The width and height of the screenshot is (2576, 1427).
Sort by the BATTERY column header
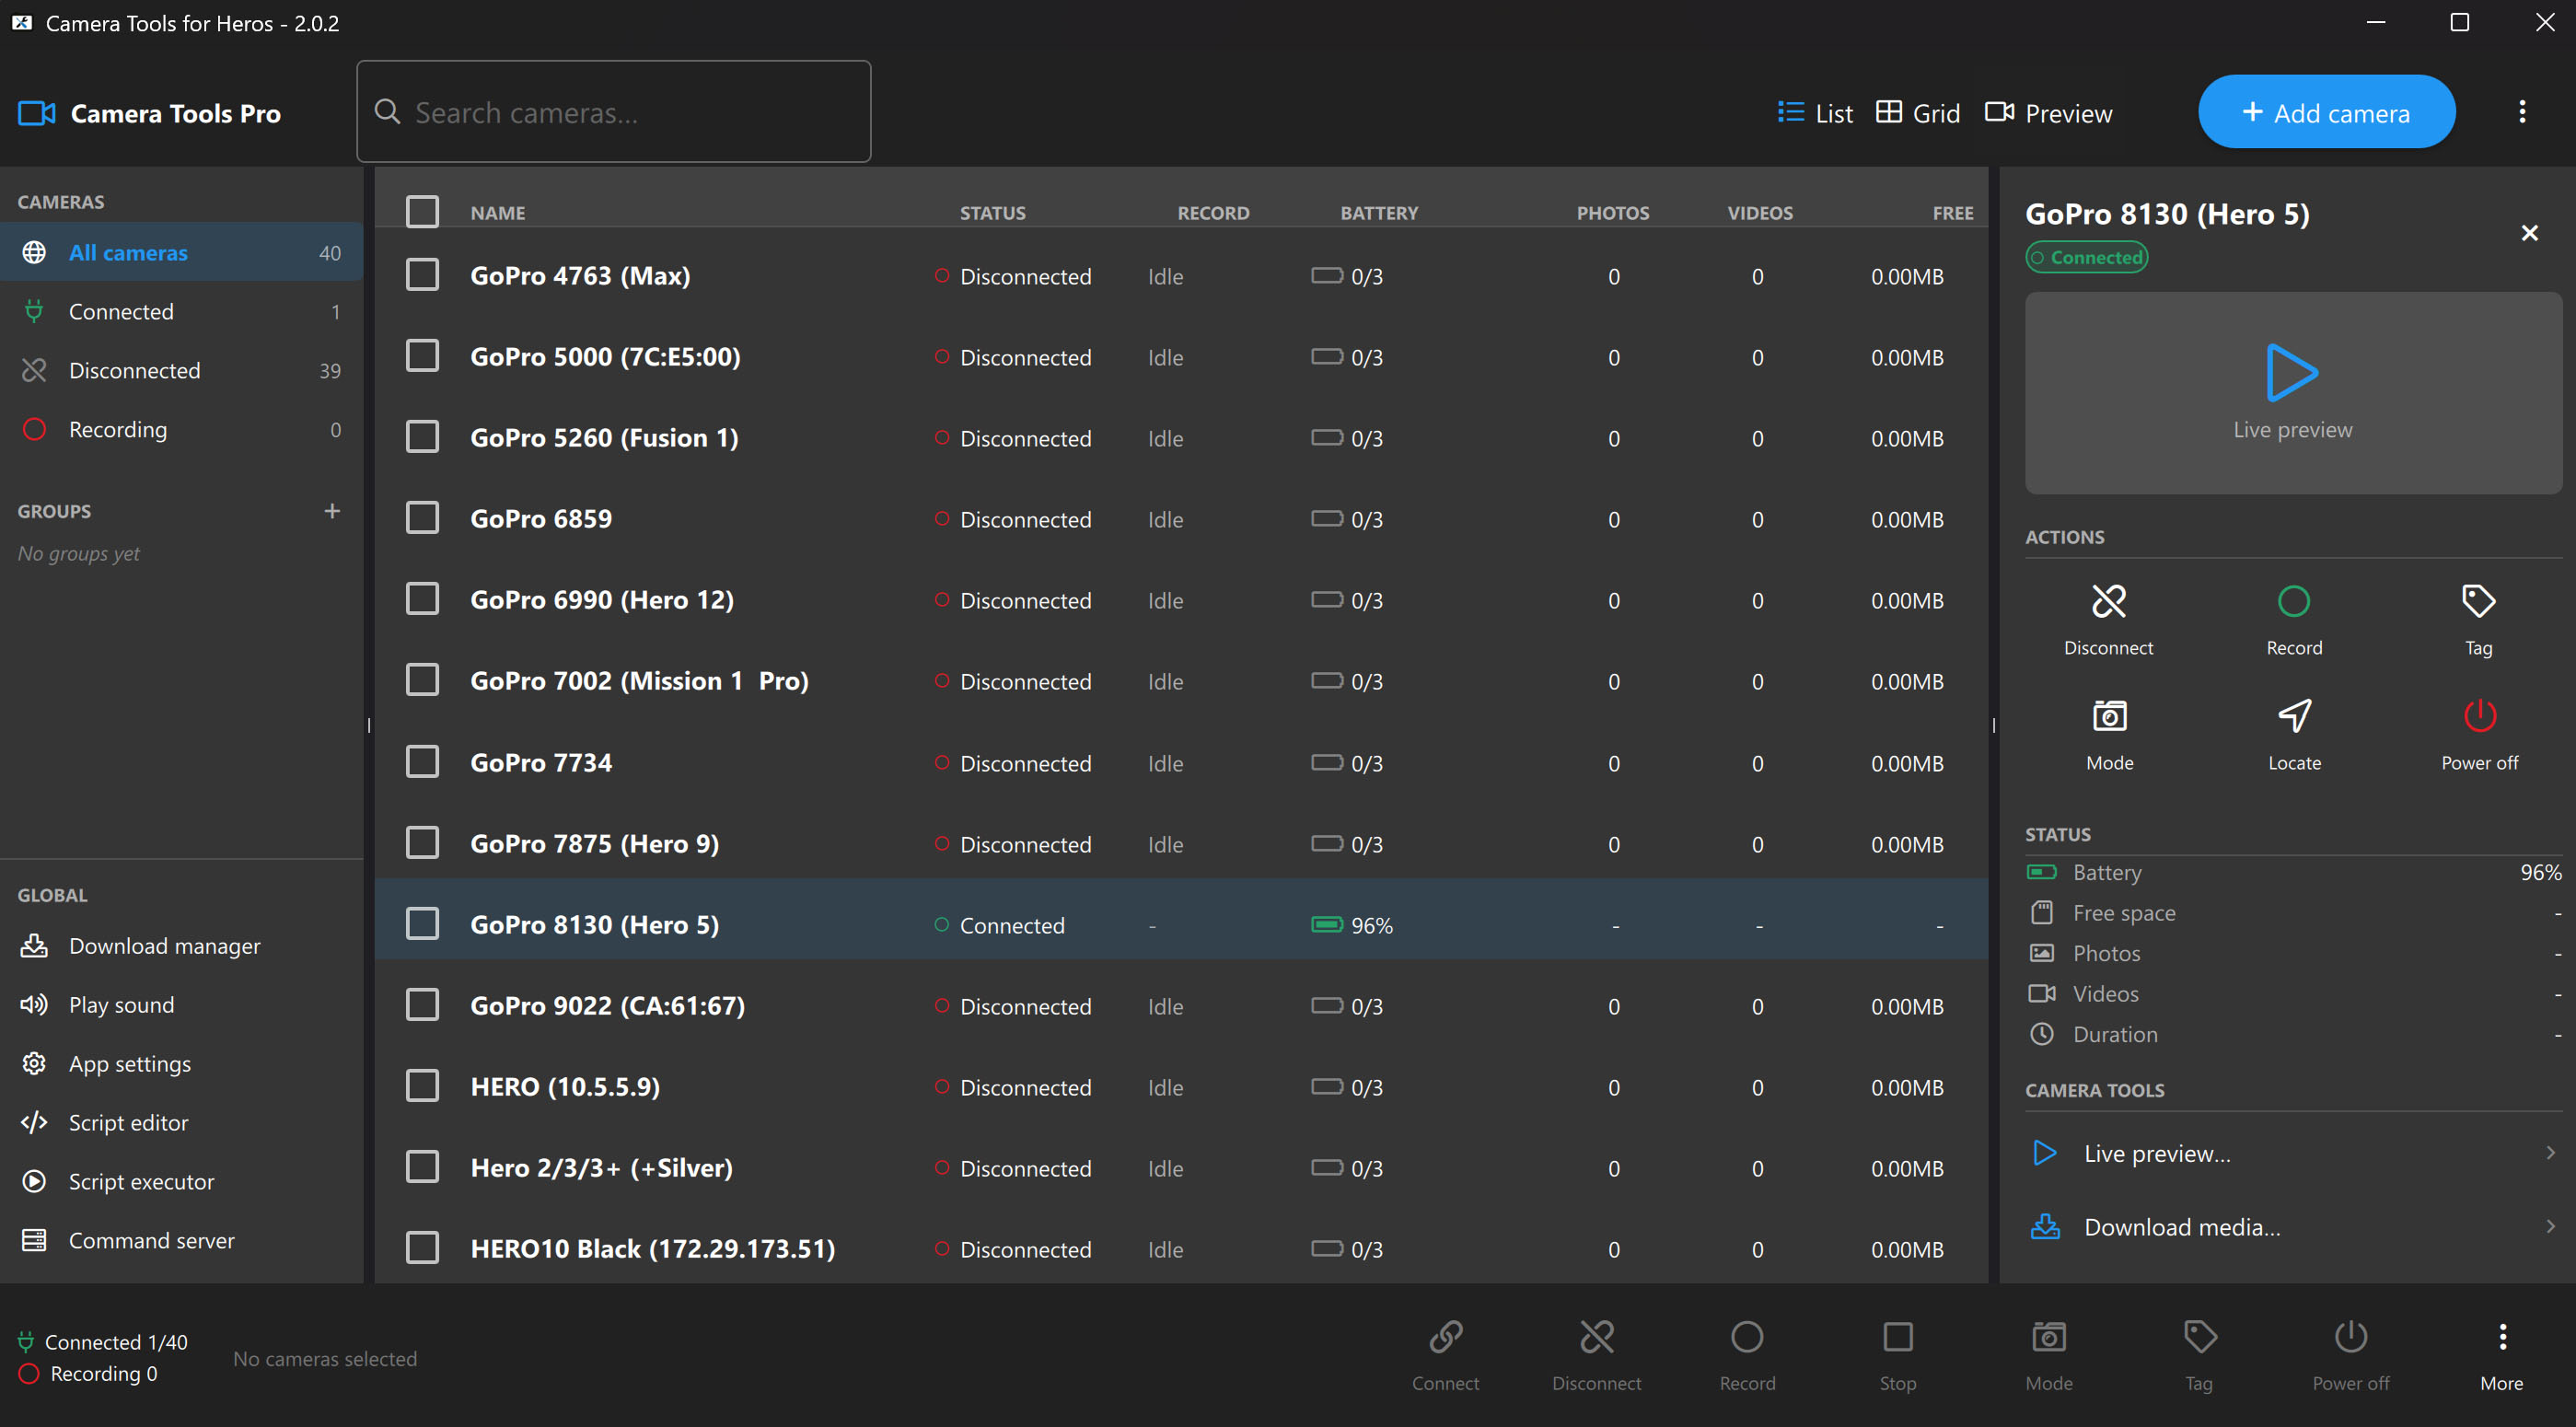[x=1379, y=213]
